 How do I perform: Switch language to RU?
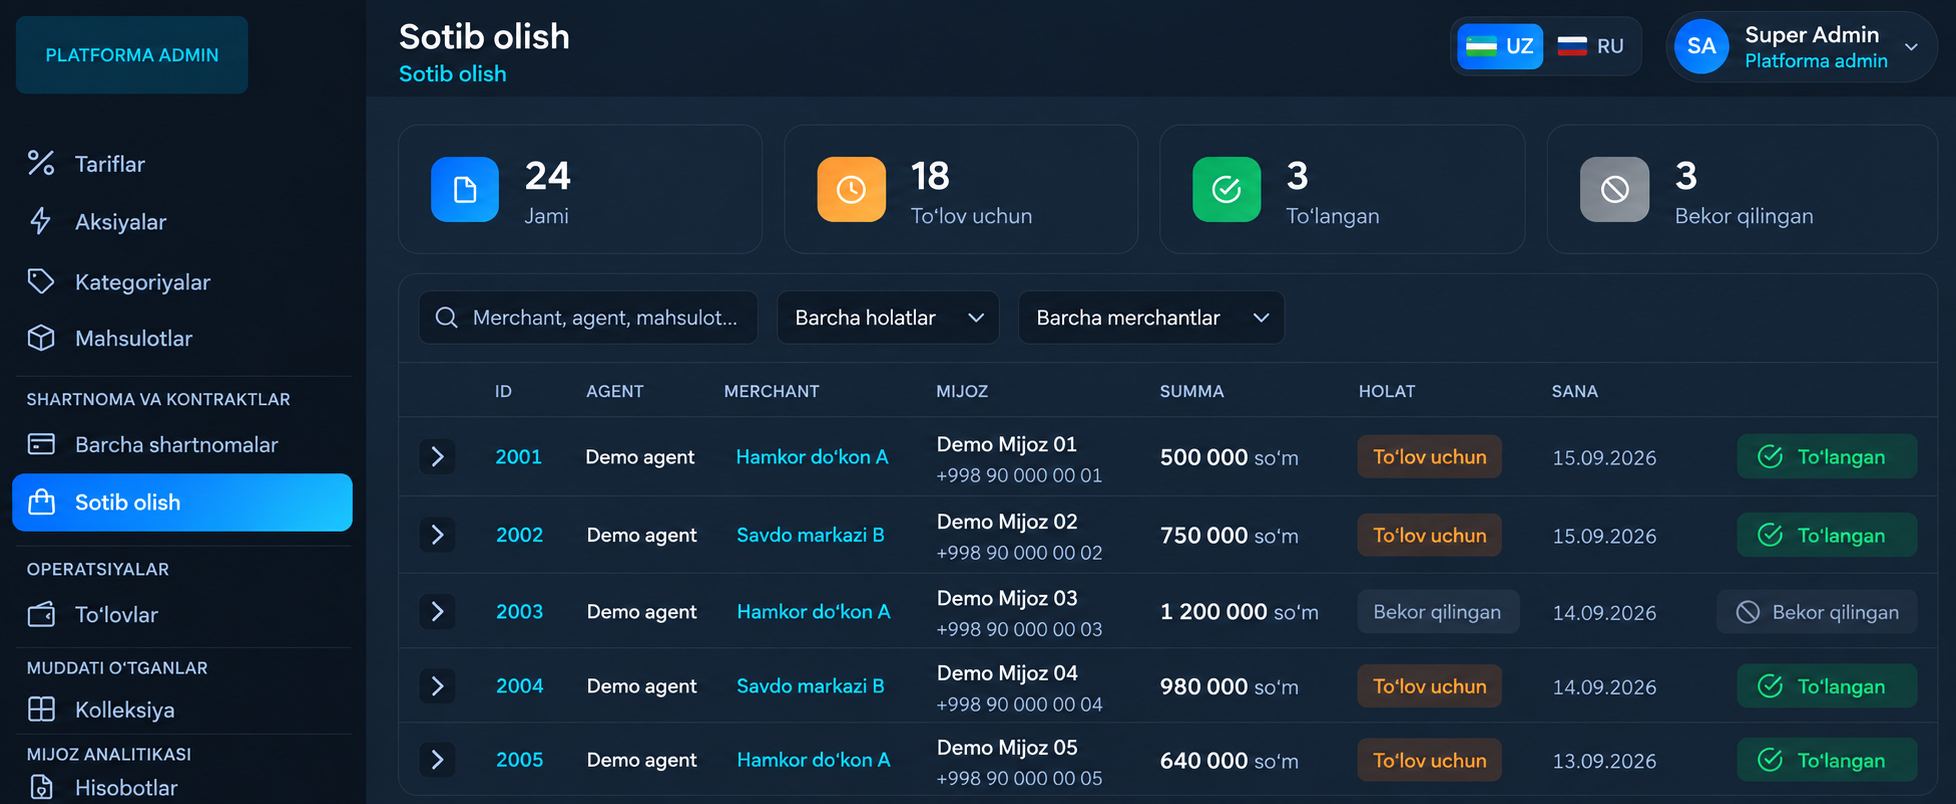point(1591,46)
